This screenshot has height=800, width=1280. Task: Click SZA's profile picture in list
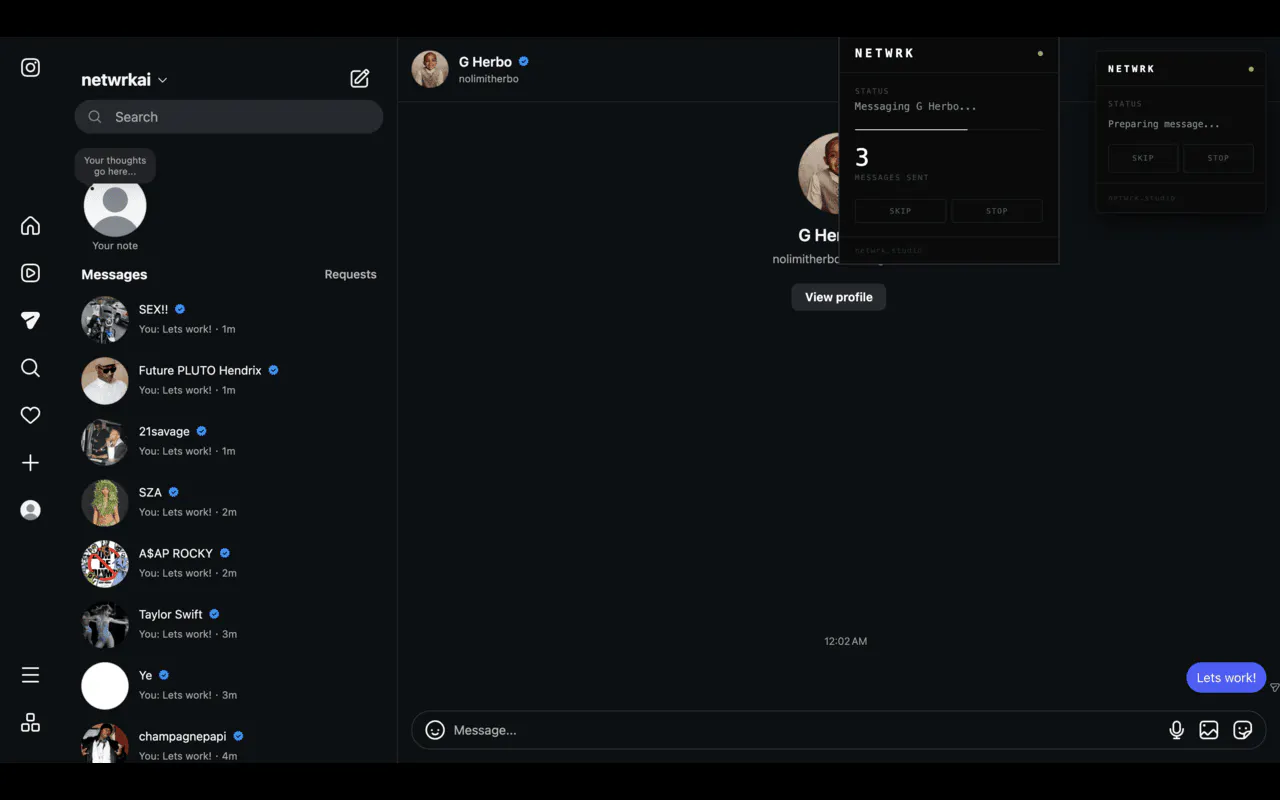point(105,502)
